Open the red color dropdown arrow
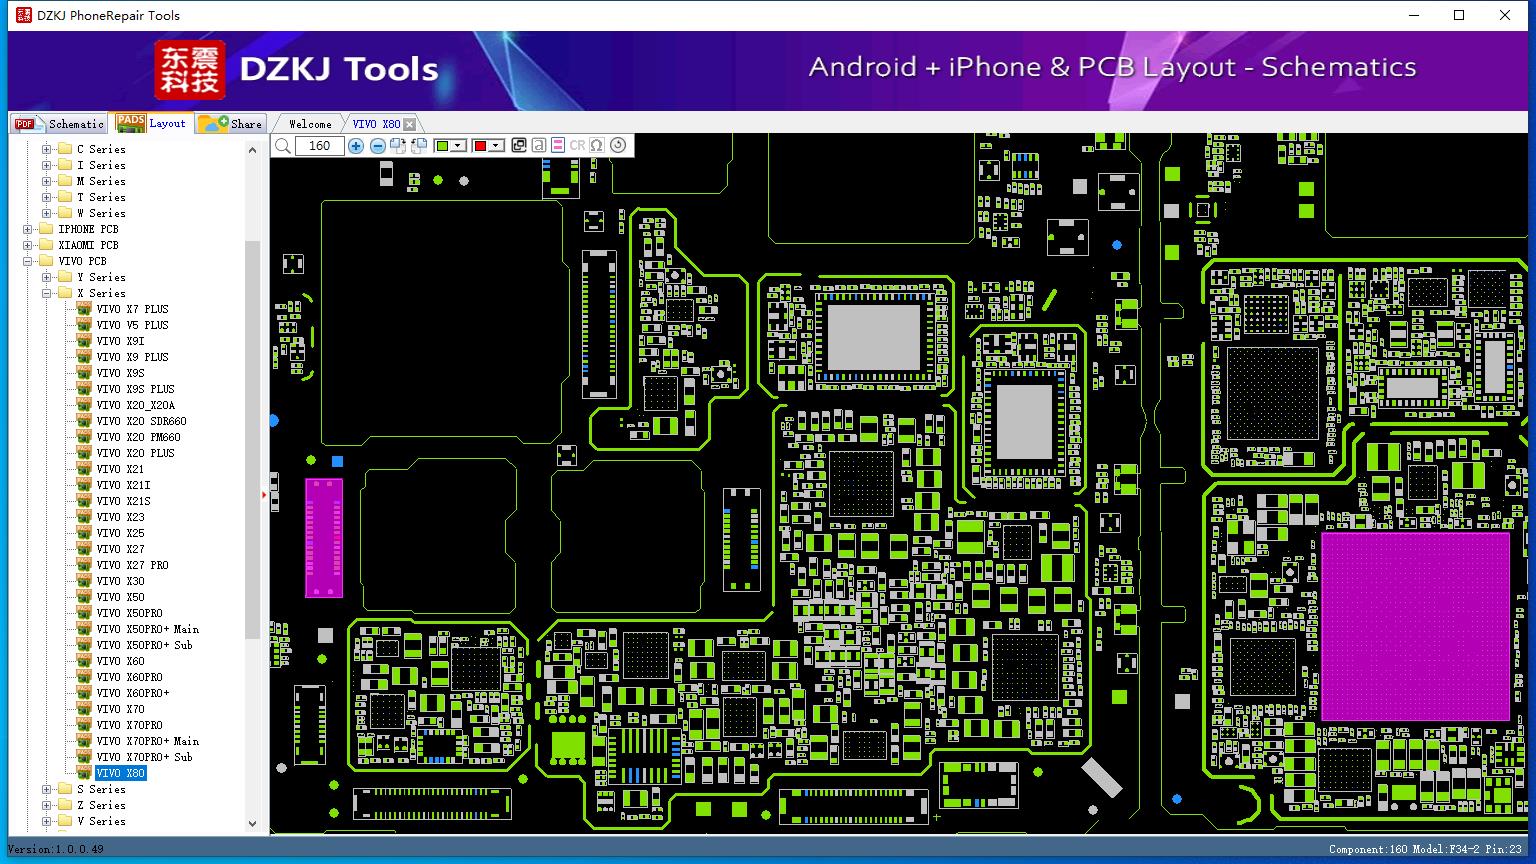Viewport: 1536px width, 864px height. pyautogui.click(x=495, y=146)
